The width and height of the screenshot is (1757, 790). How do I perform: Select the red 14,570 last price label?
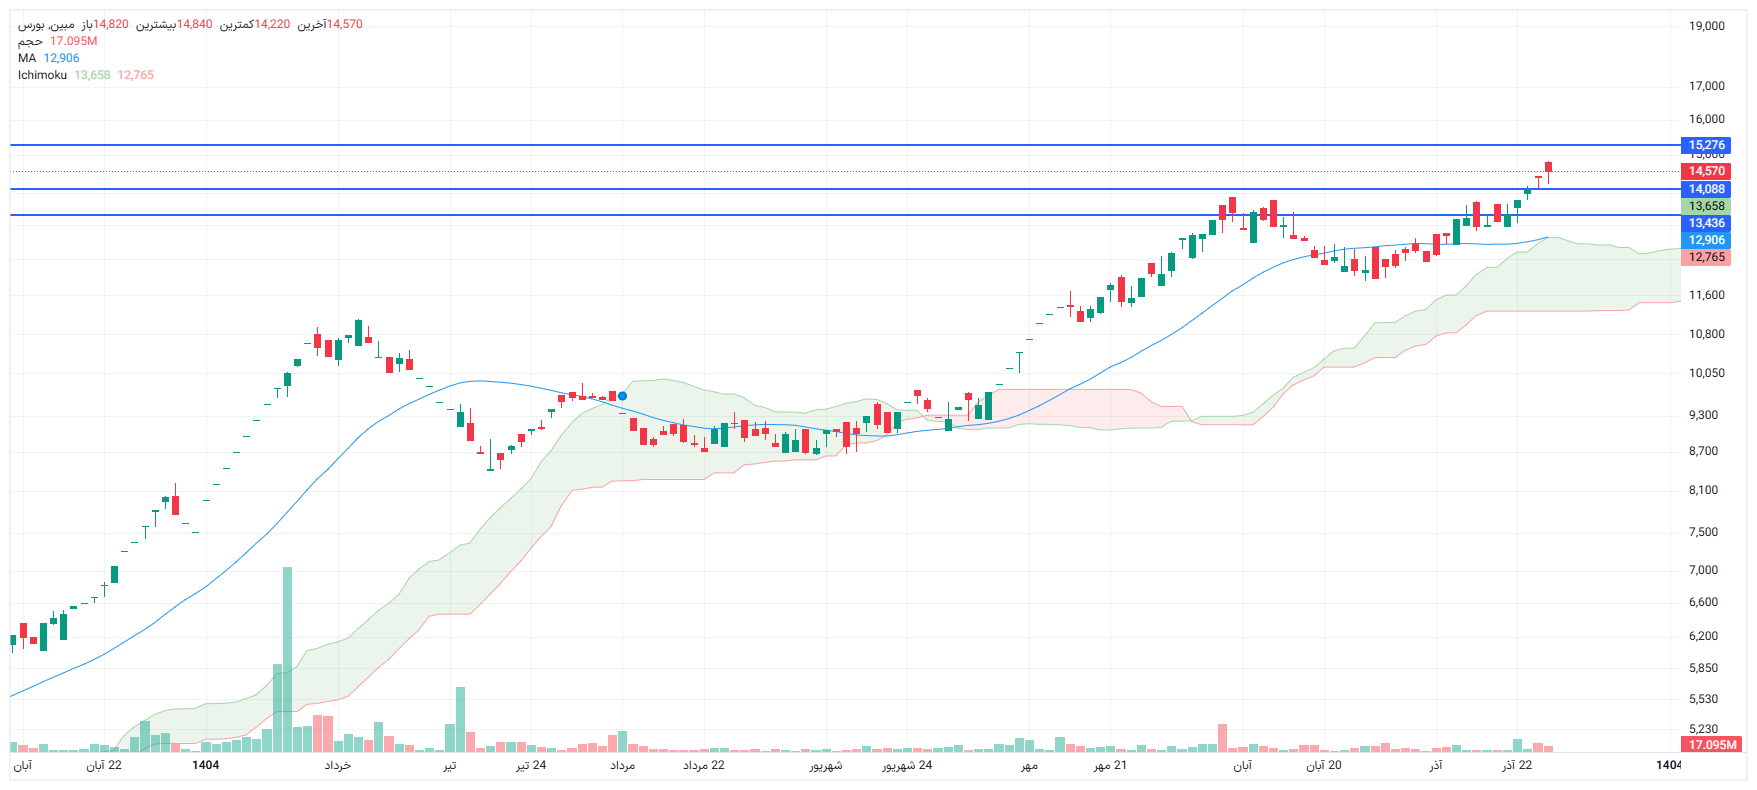tap(1706, 171)
